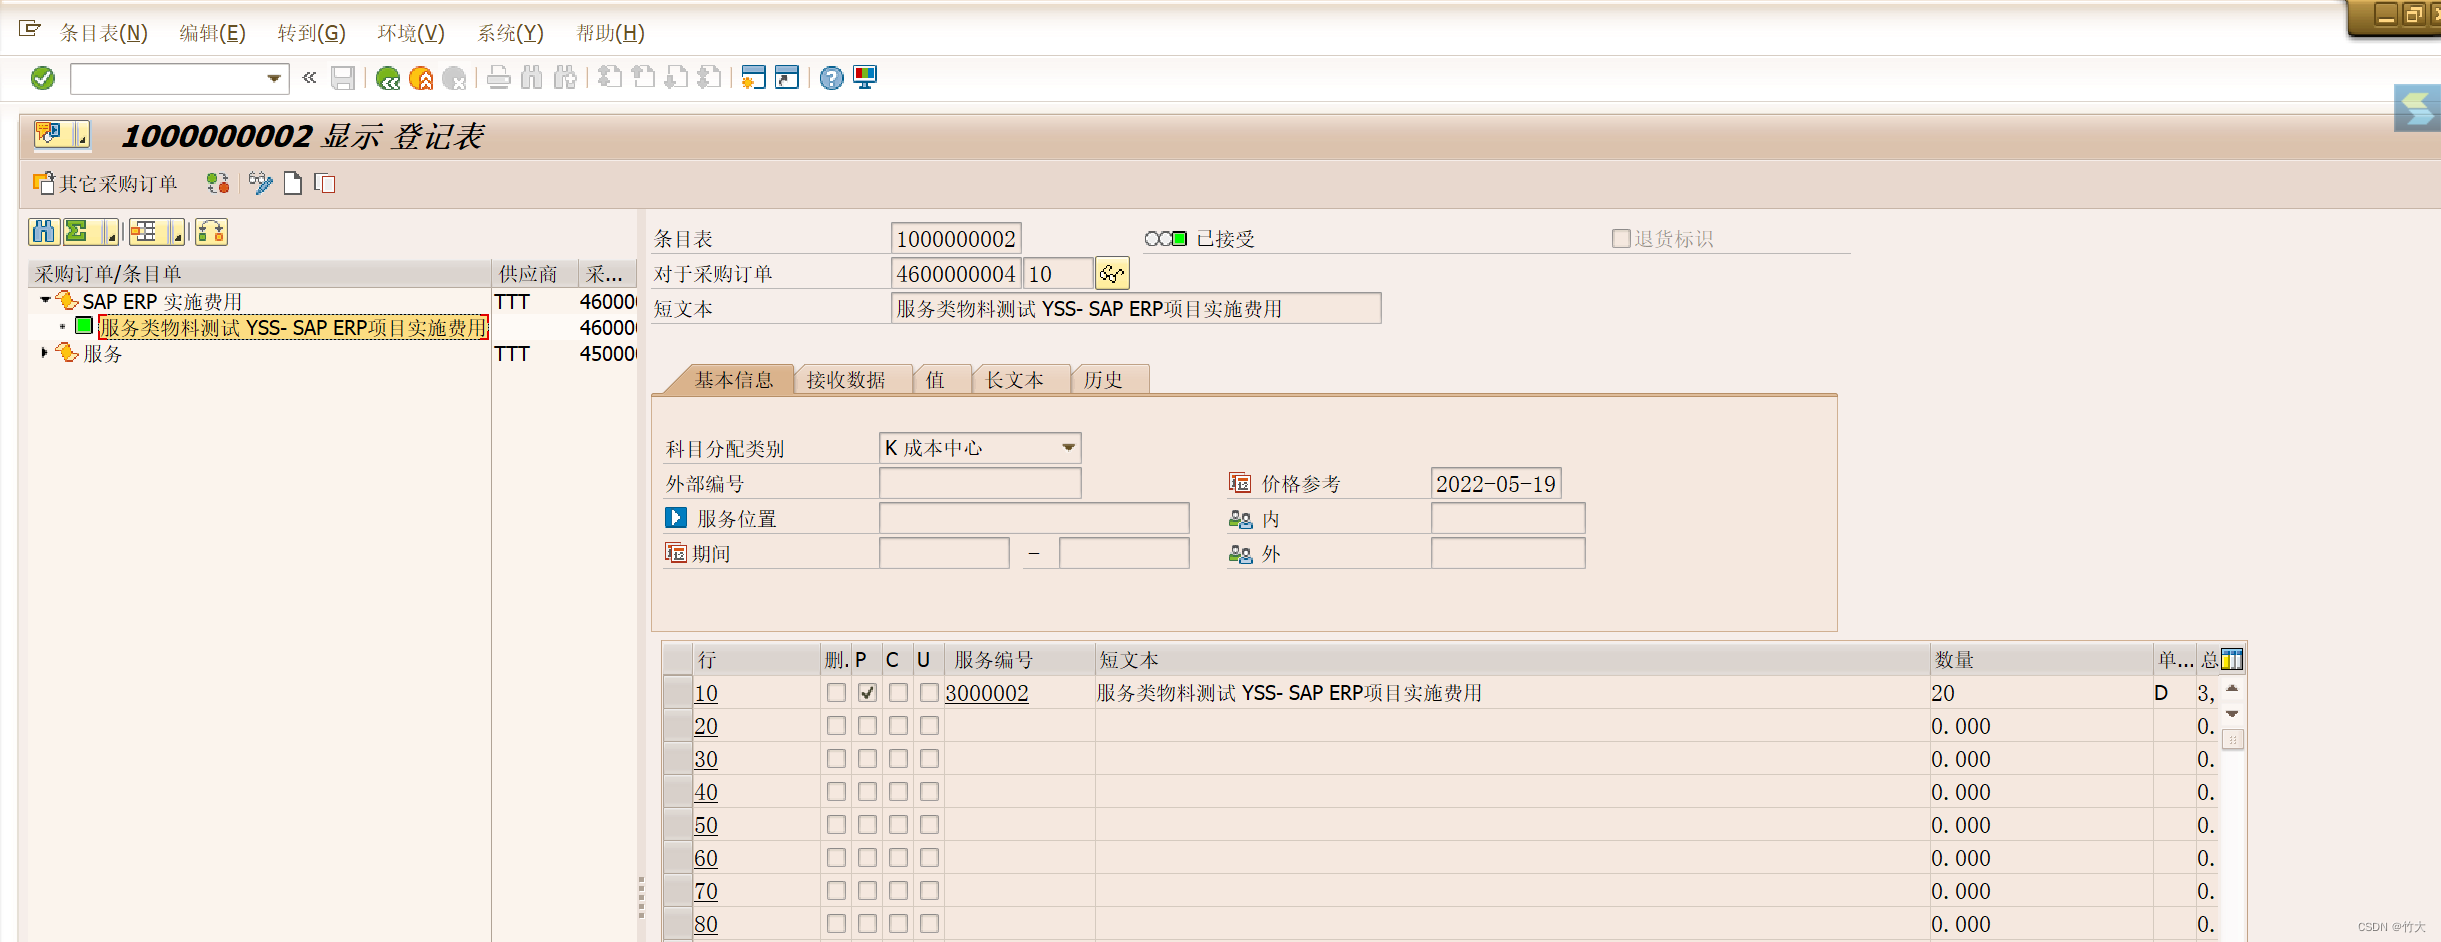
Task: Toggle the U checkbox in row 50
Action: [929, 824]
